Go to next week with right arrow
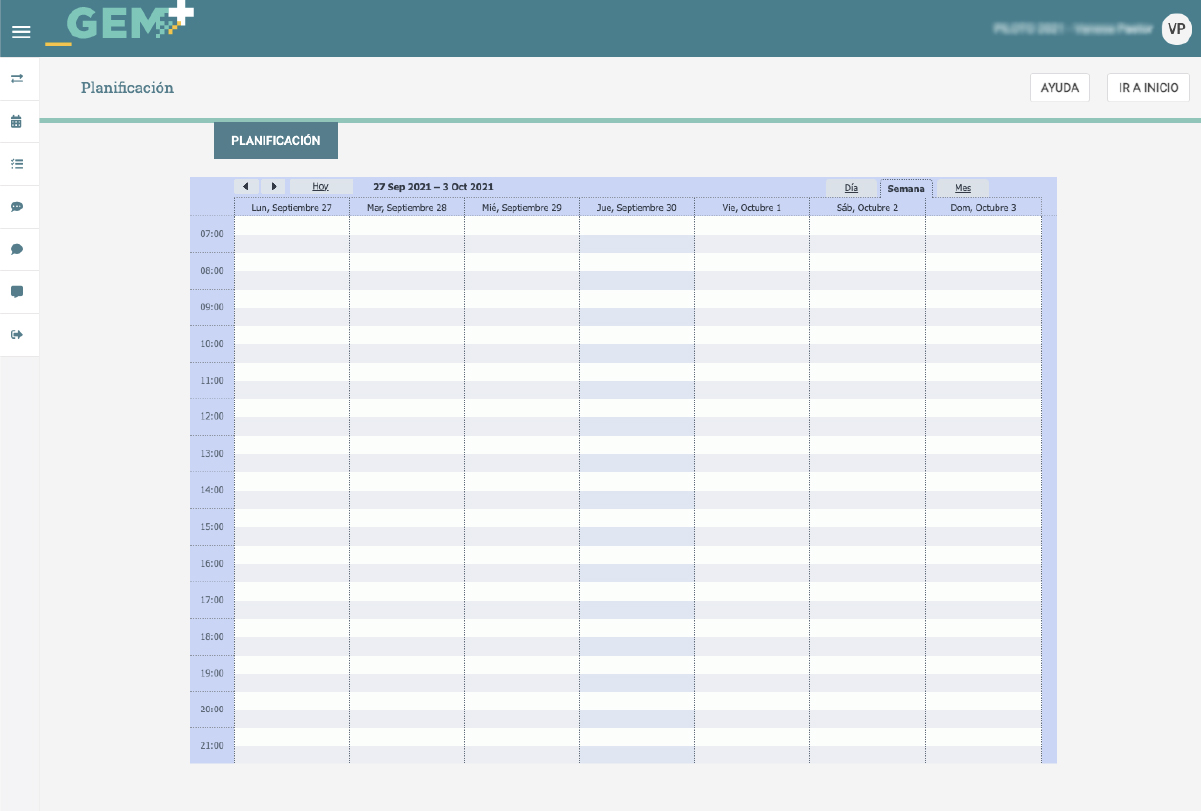The width and height of the screenshot is (1201, 811). point(273,187)
